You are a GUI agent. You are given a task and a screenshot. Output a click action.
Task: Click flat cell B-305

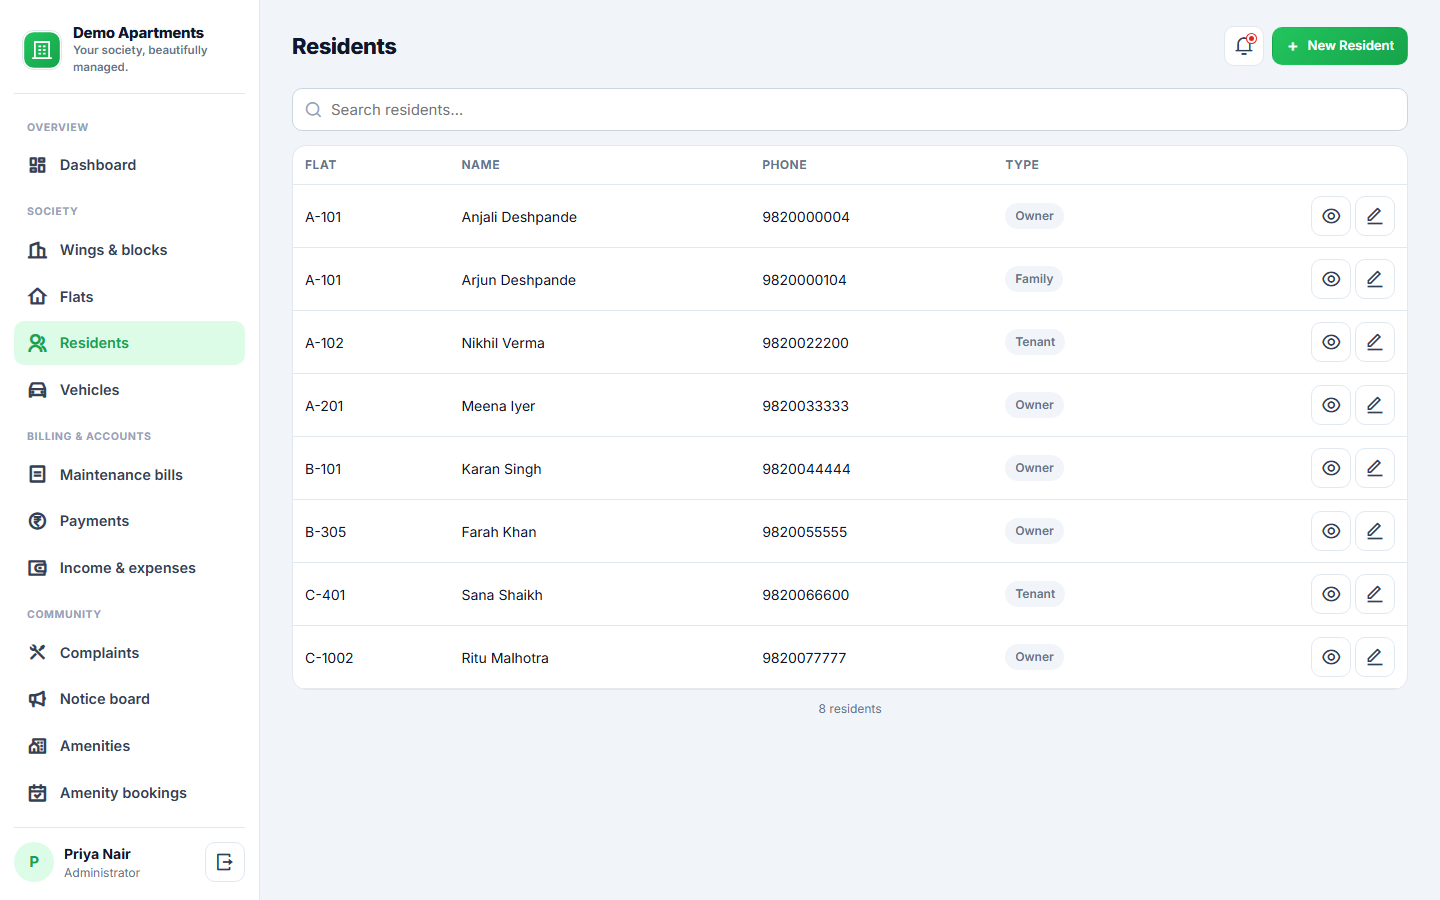[326, 532]
